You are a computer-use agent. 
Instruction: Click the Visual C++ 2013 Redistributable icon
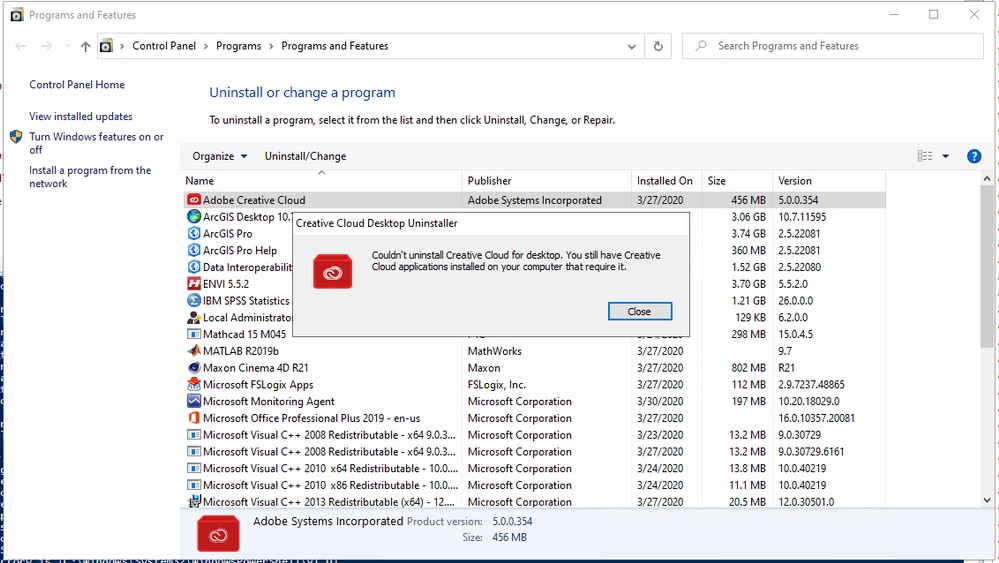click(194, 501)
